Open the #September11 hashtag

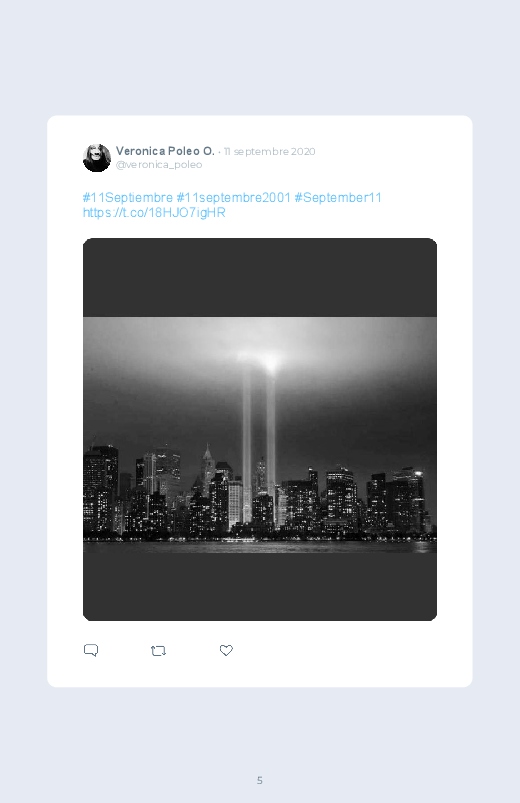338,198
